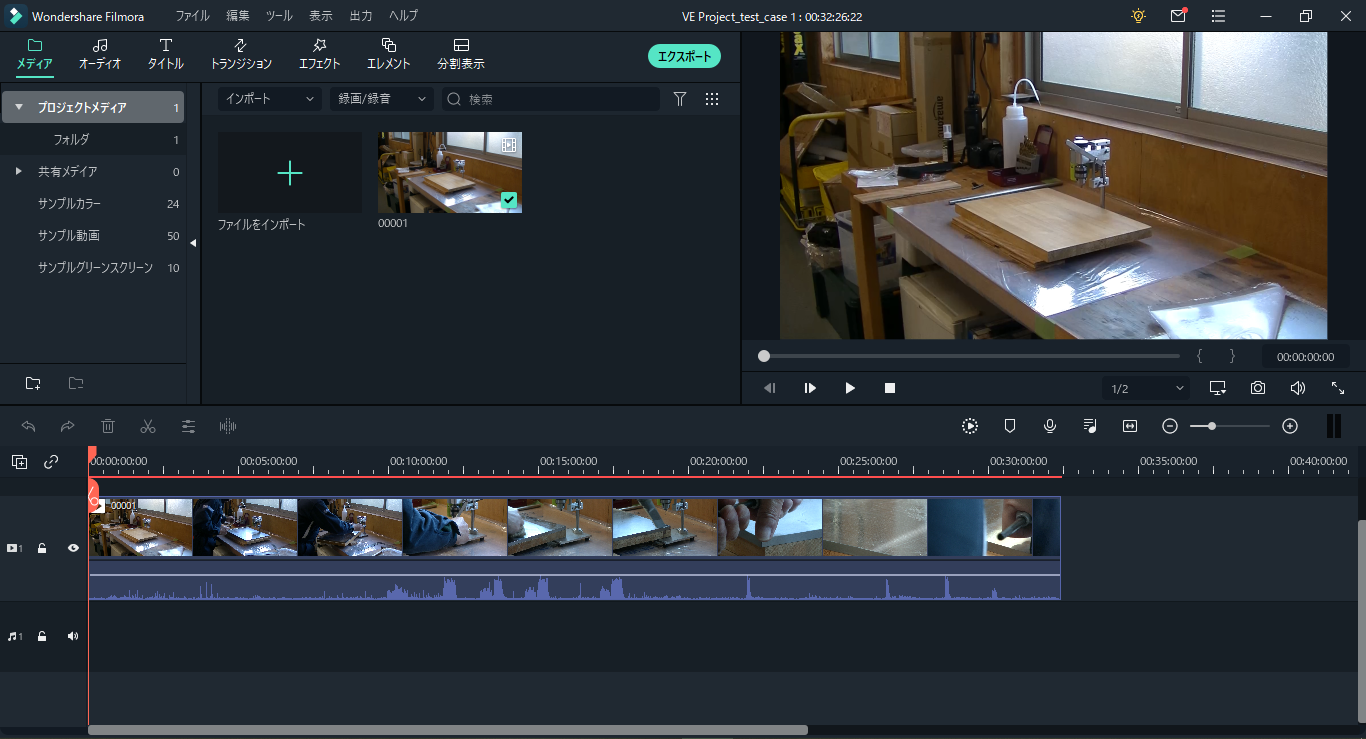
Task: Open the filter icon beside the search box
Action: pyautogui.click(x=680, y=99)
